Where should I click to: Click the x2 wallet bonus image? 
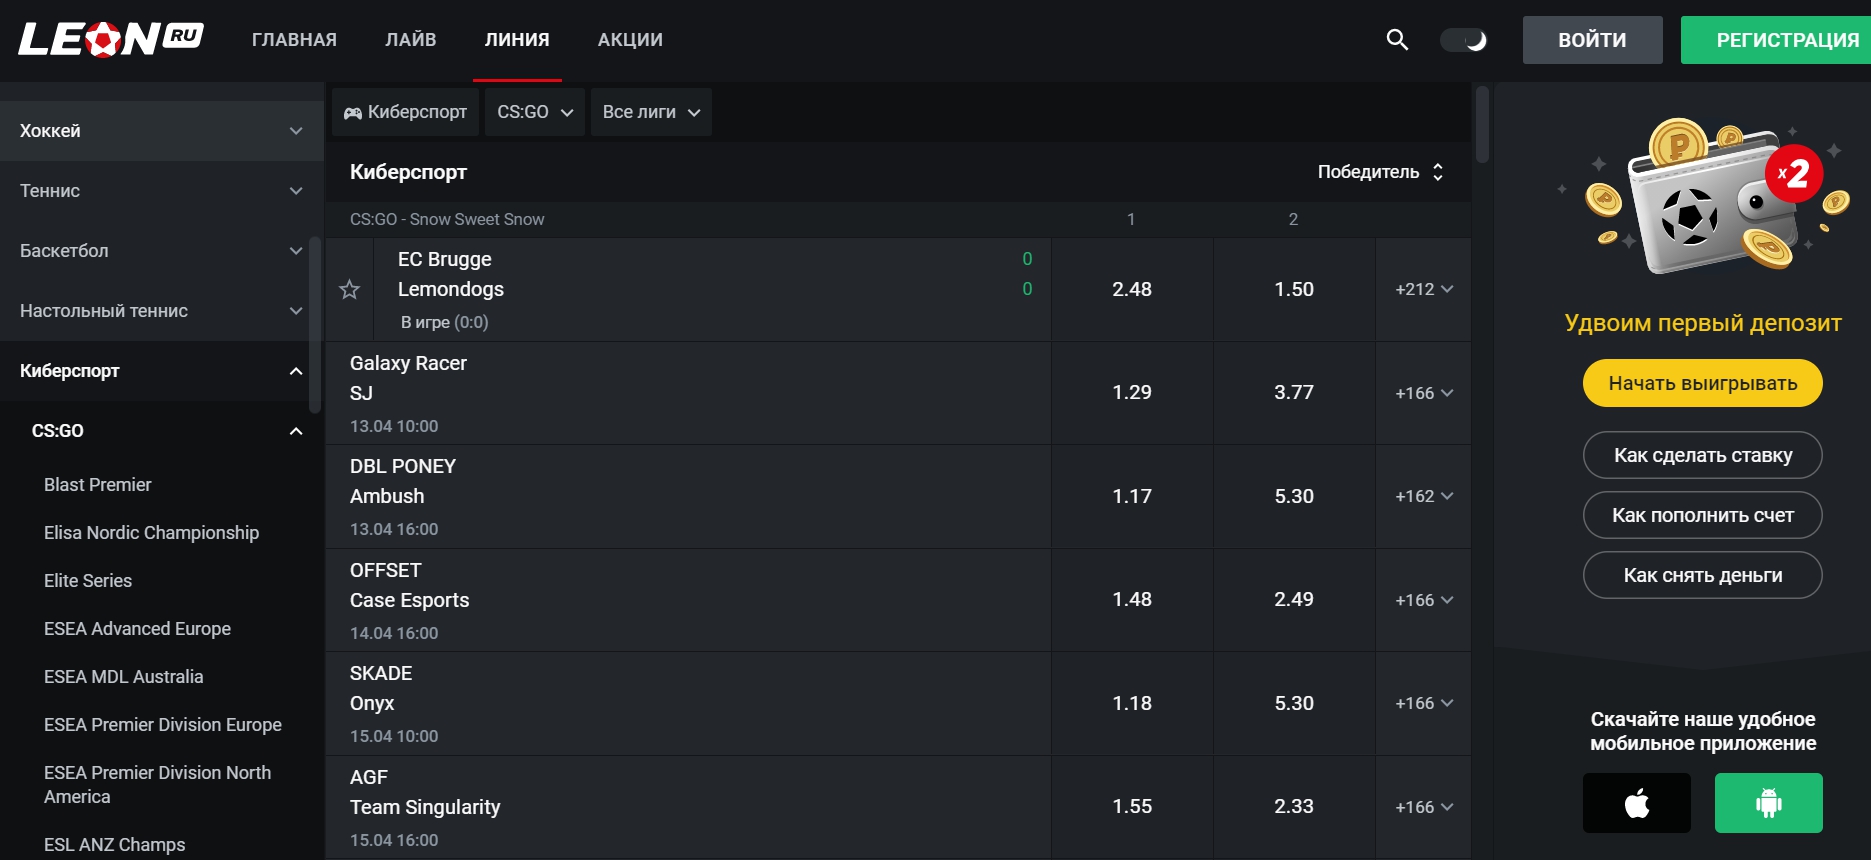(1704, 195)
